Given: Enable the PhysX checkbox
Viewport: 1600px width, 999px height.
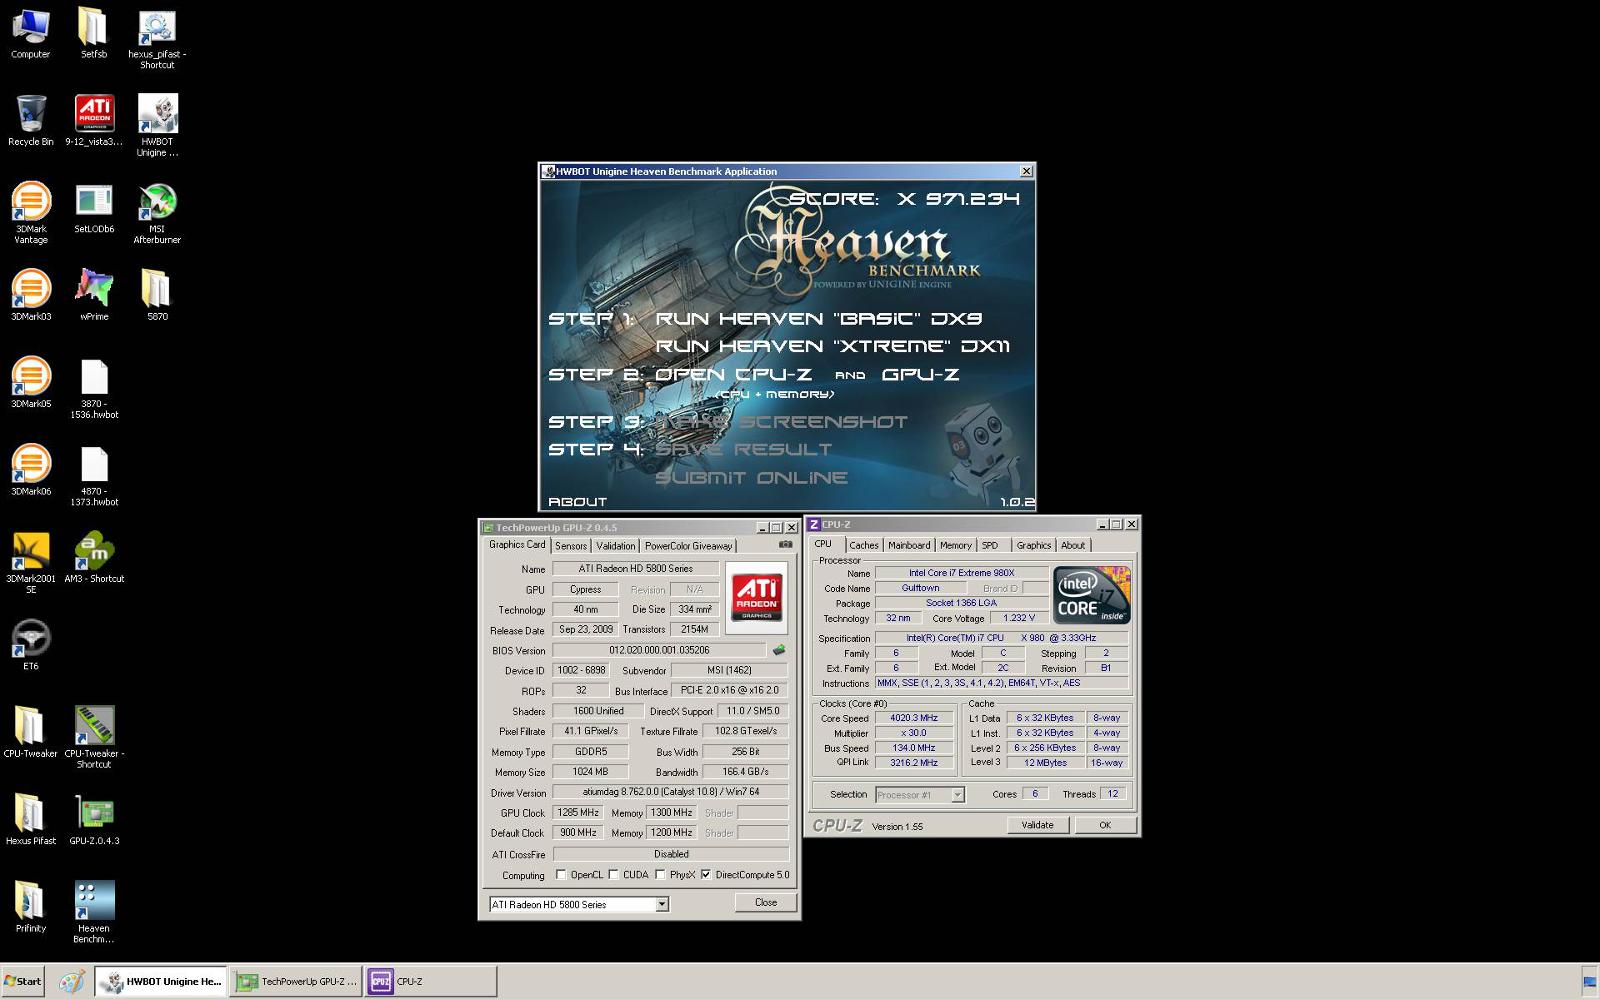Looking at the screenshot, I should click(660, 875).
